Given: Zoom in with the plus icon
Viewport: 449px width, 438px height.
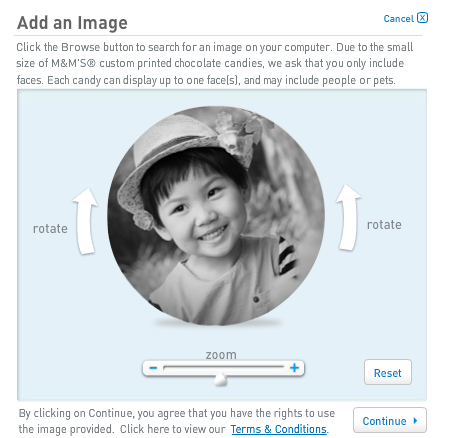Looking at the screenshot, I should (294, 368).
